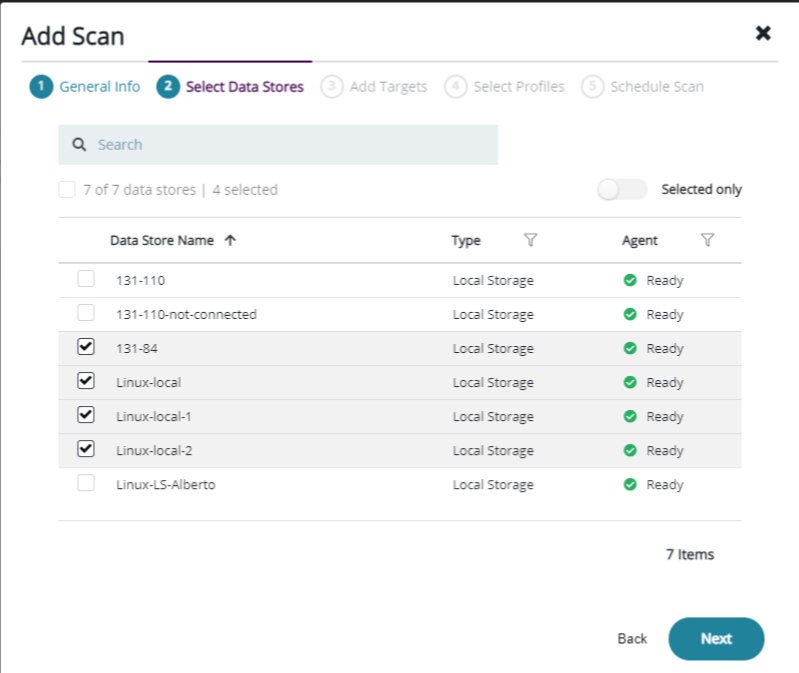Screen dimensions: 799x673
Task: Click the search magnifier icon
Action: [x=80, y=145]
